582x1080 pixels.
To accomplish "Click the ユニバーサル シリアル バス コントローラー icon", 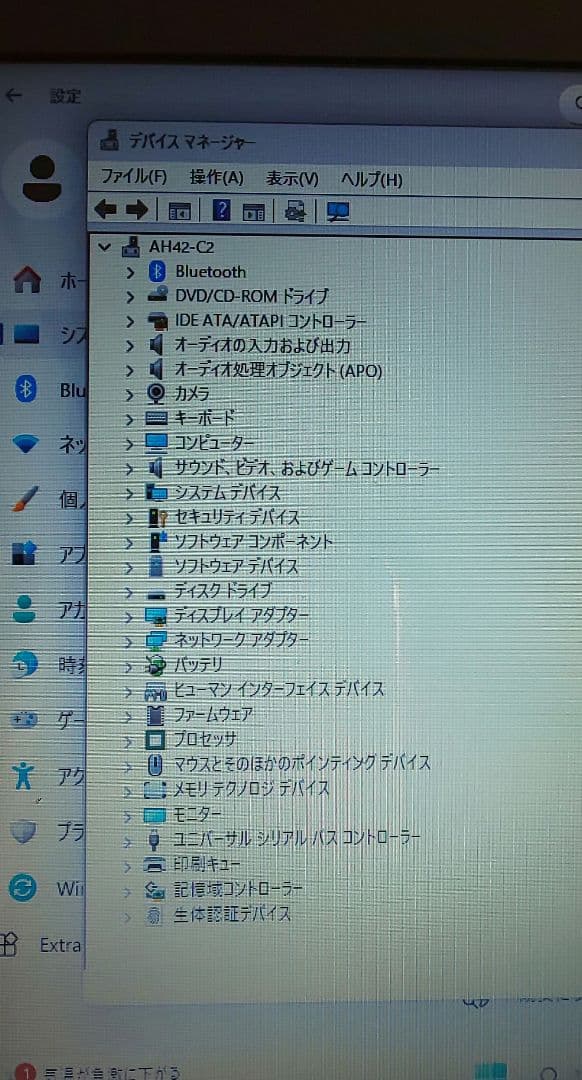I will [155, 840].
